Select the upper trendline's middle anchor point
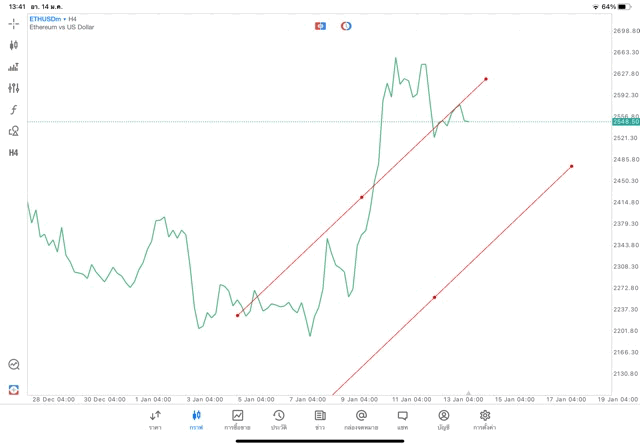640x447 pixels. point(362,197)
